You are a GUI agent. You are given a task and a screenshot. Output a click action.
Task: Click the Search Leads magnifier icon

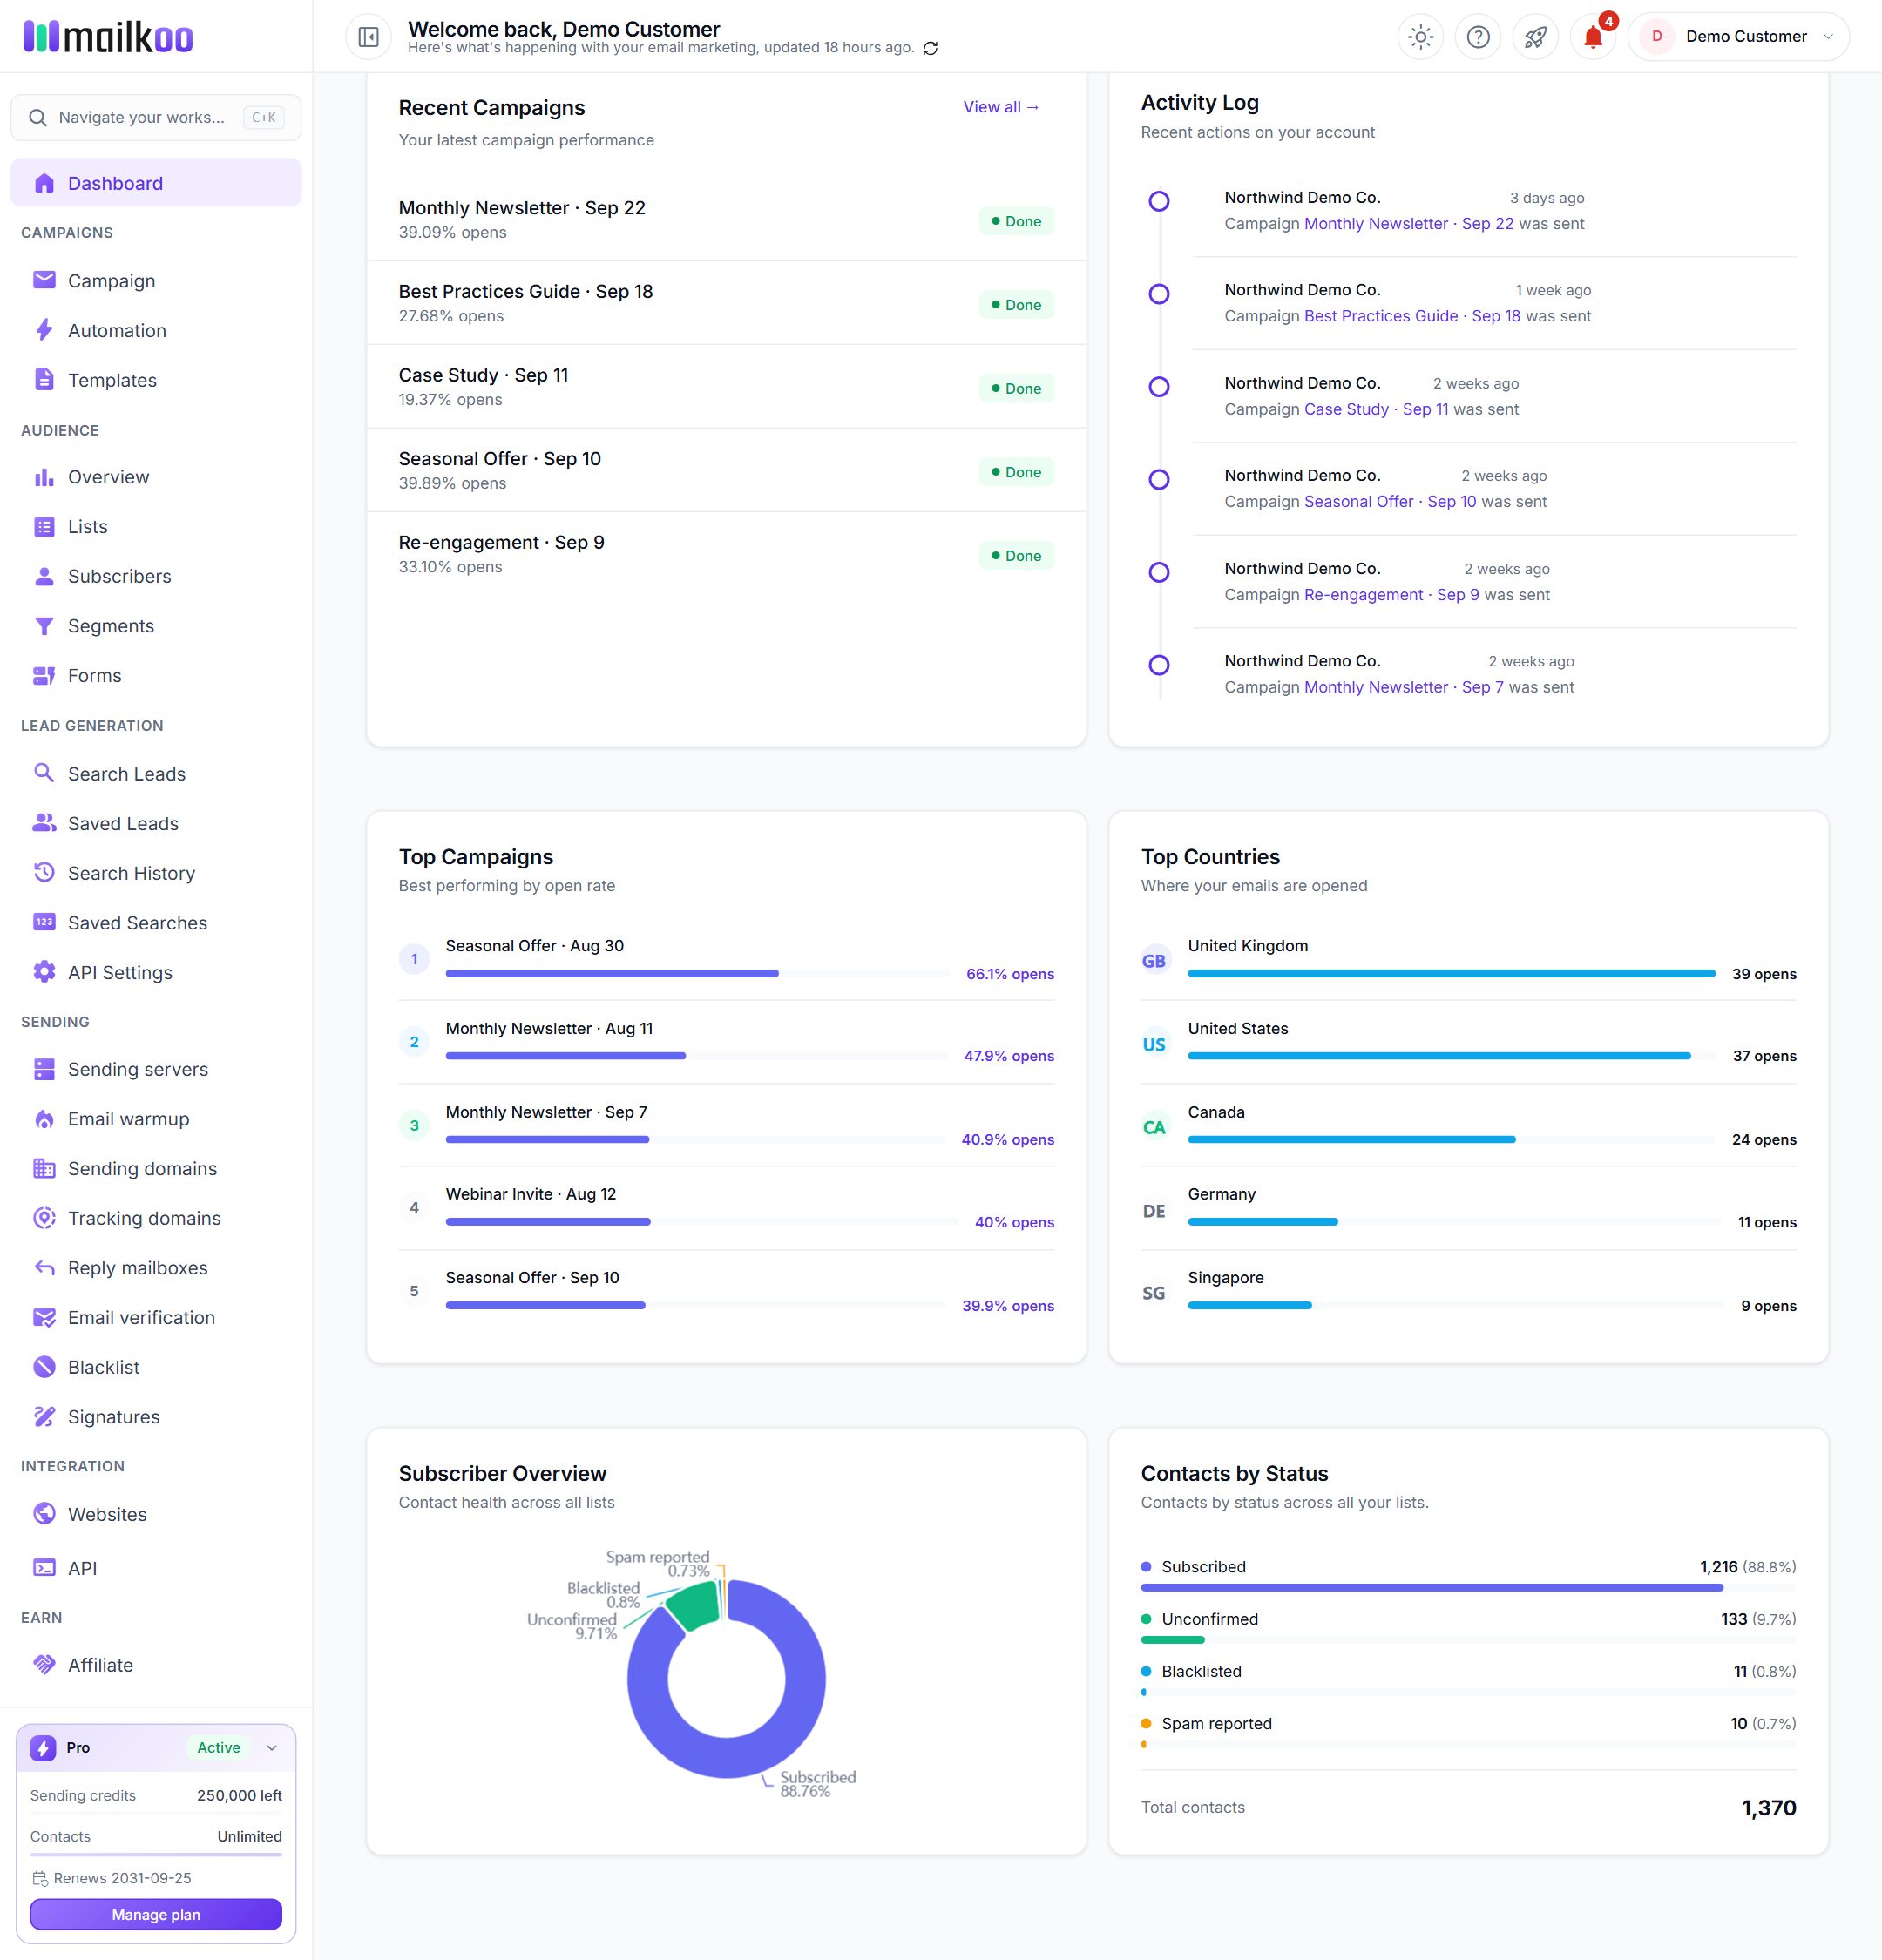[44, 773]
